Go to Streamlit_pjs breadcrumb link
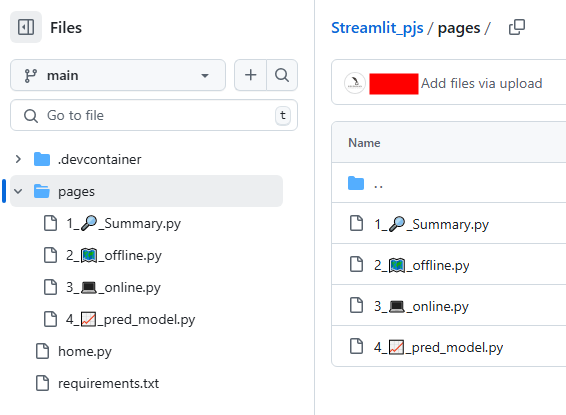This screenshot has width=566, height=415. 377,28
